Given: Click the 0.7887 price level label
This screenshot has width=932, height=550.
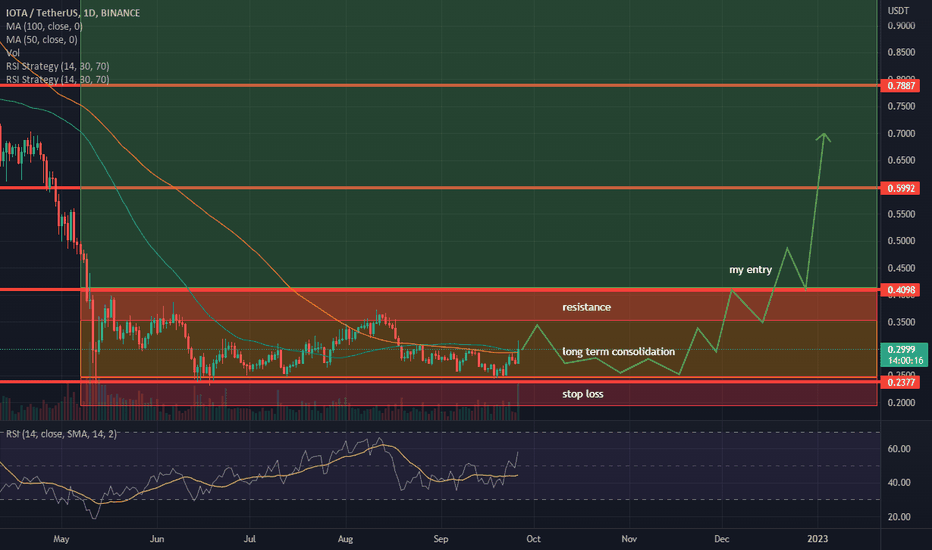Looking at the screenshot, I should 901,86.
